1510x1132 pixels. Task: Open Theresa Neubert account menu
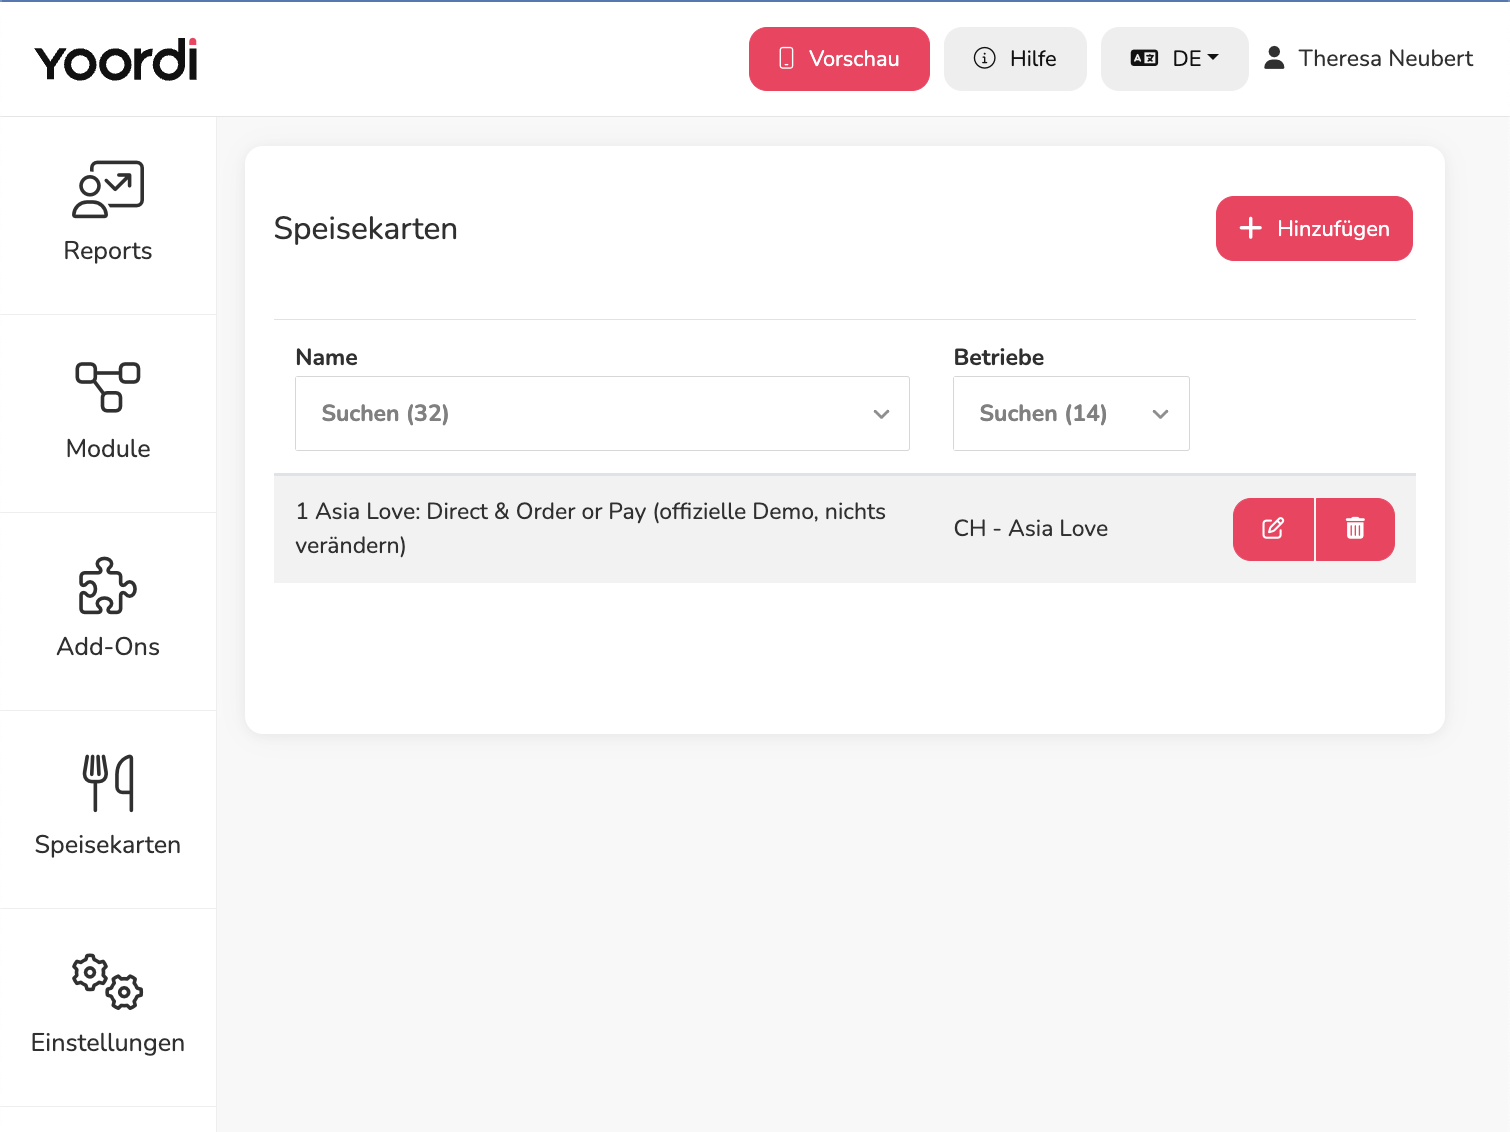[x=1368, y=58]
